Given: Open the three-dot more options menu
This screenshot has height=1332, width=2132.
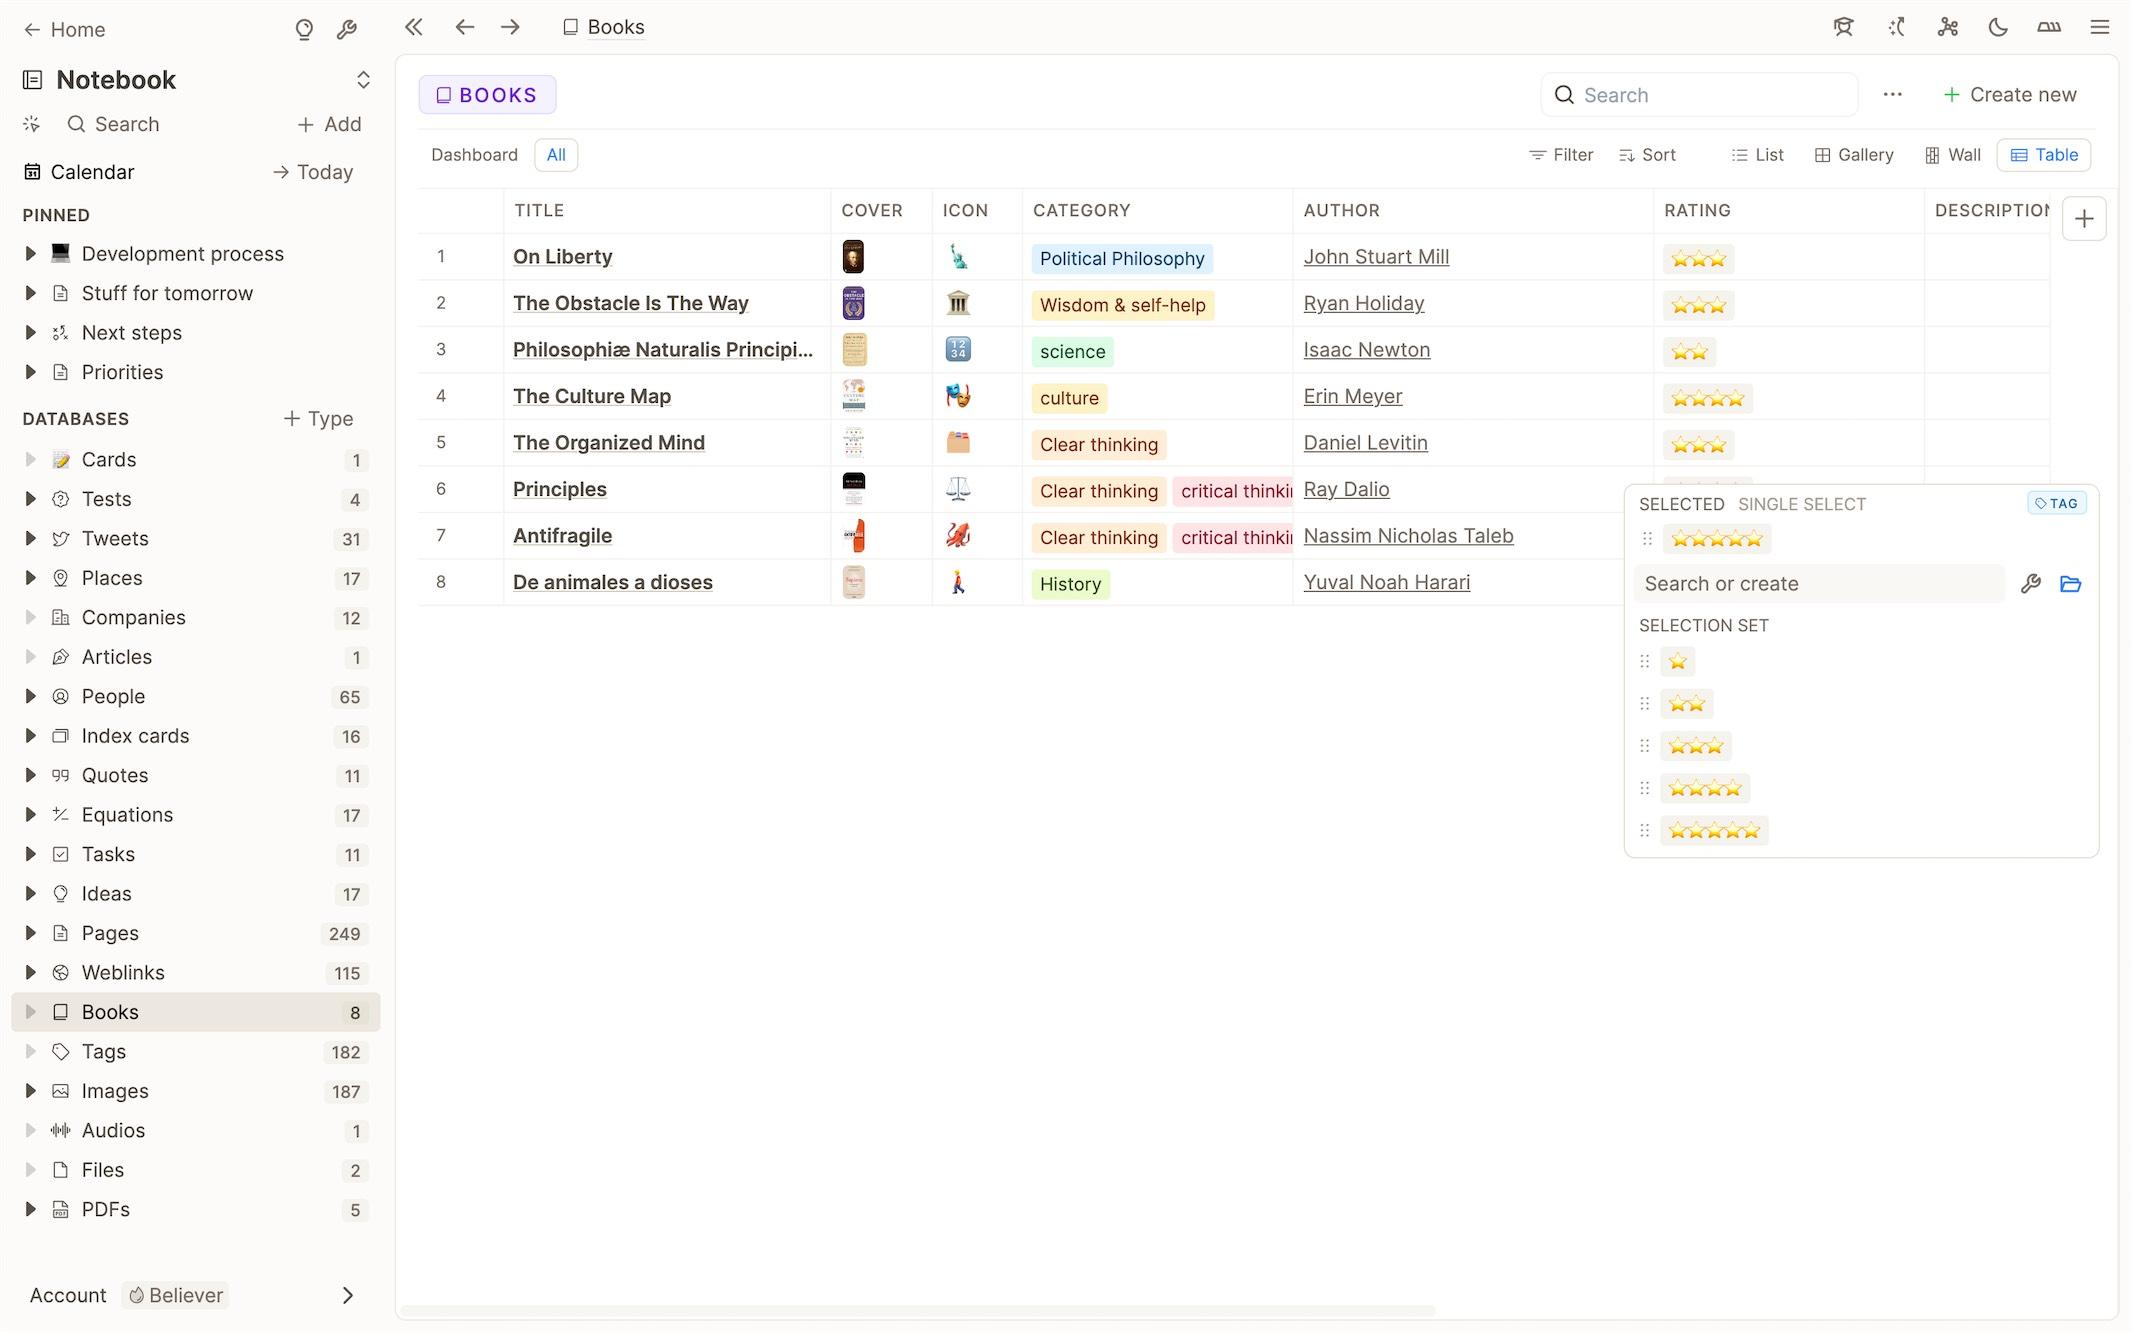Looking at the screenshot, I should point(1892,95).
